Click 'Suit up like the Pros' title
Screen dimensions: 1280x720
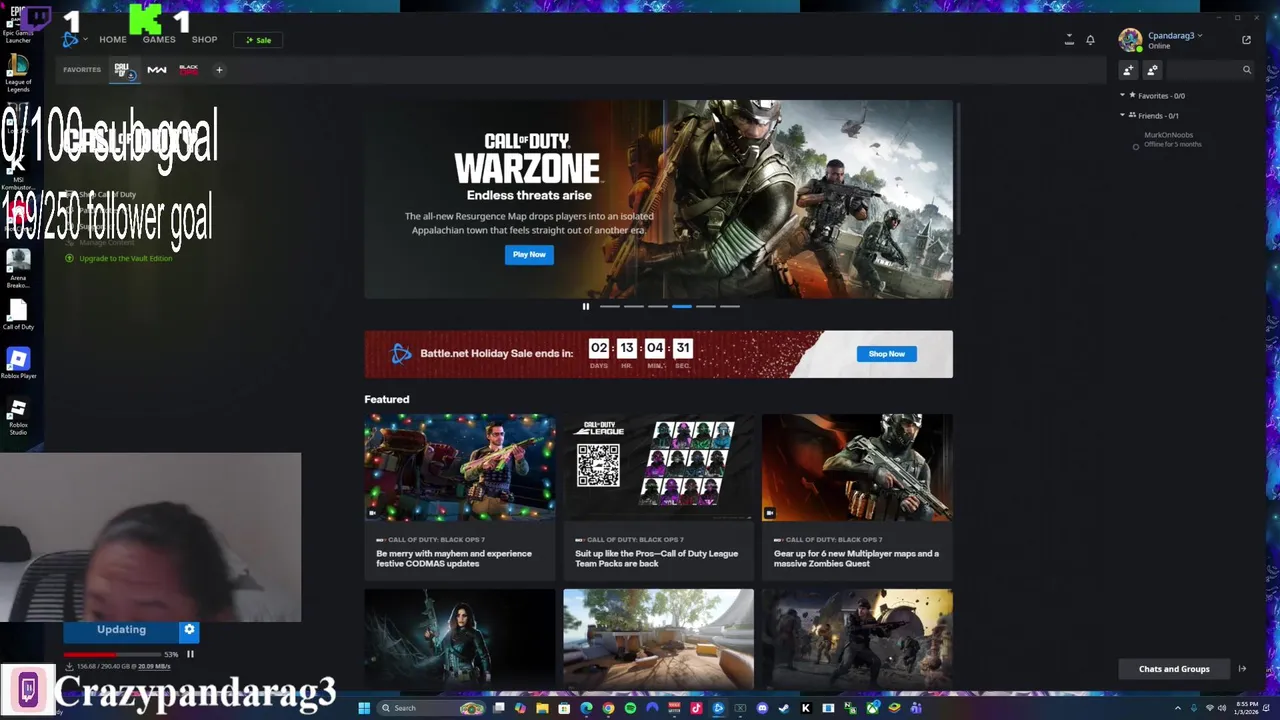pos(656,558)
